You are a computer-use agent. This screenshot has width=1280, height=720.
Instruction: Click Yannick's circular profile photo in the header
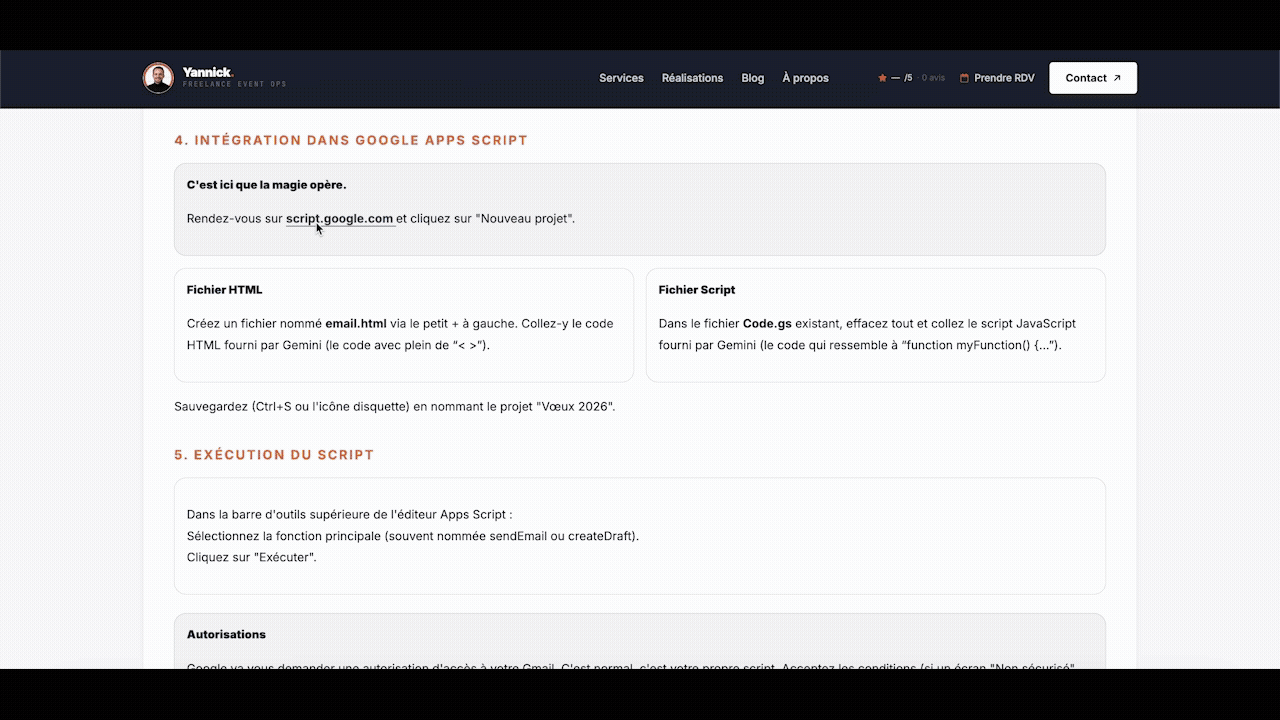tap(158, 77)
